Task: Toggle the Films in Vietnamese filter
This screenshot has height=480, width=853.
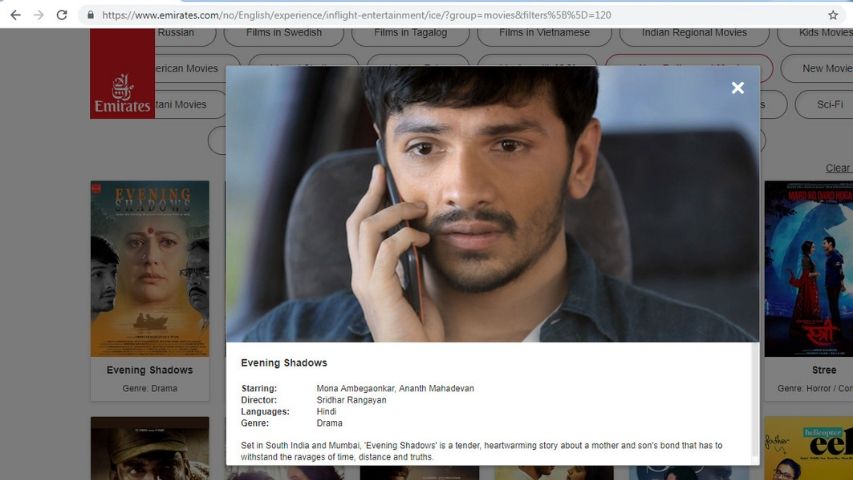Action: [x=544, y=33]
